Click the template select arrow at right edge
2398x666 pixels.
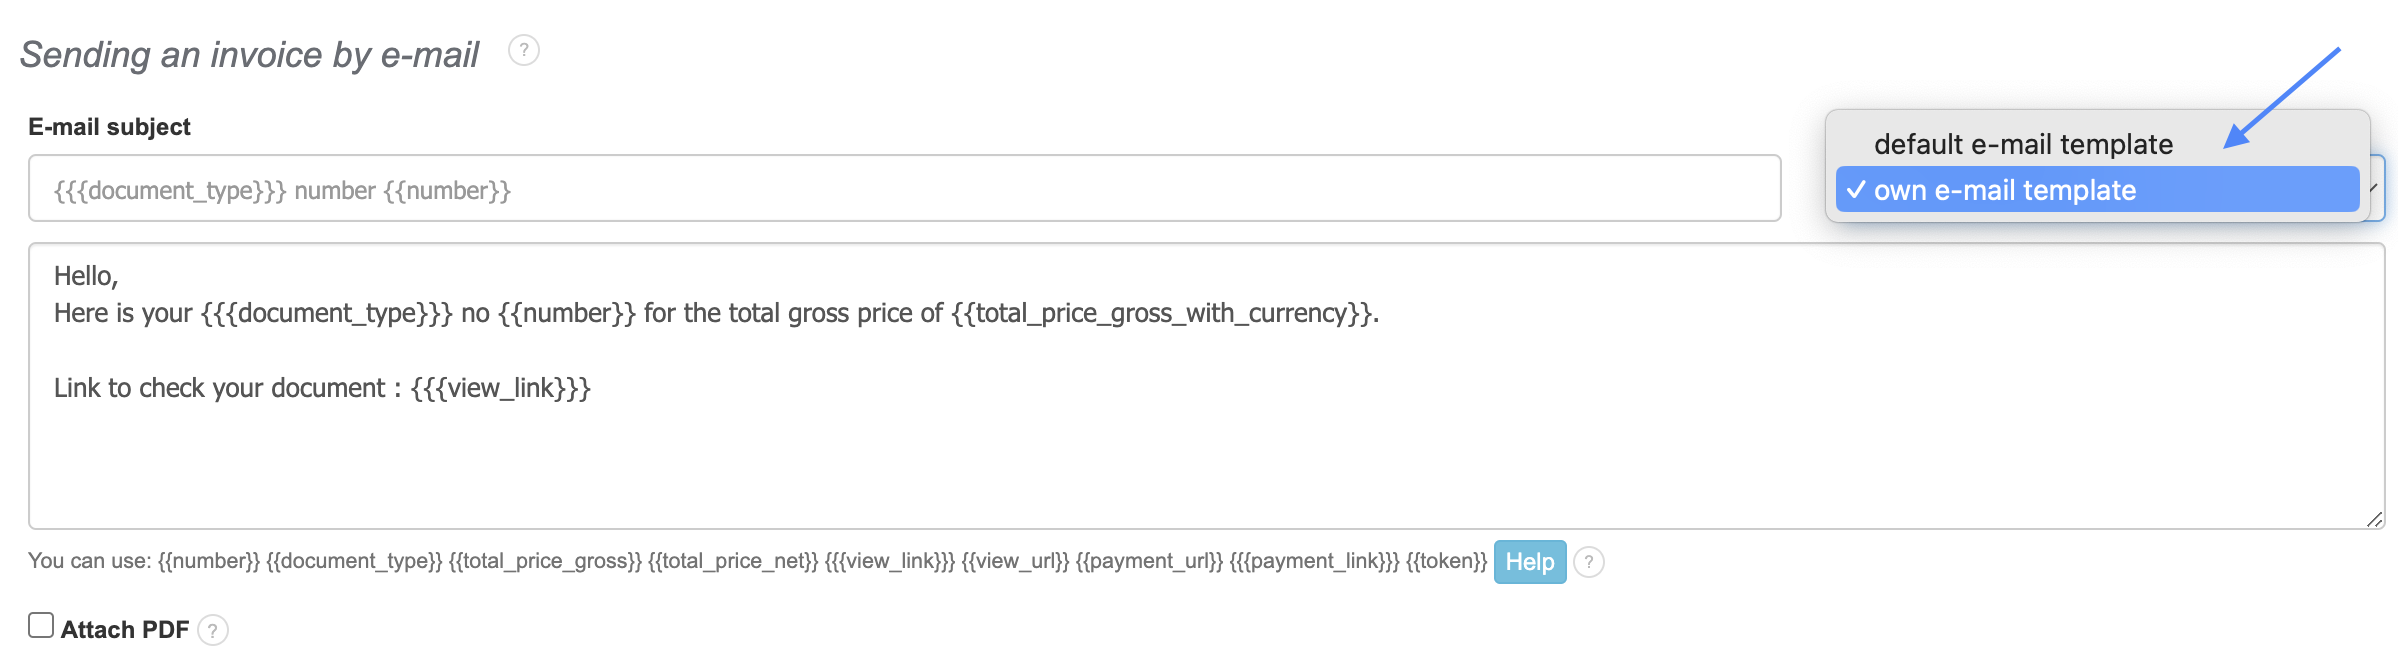(x=2376, y=188)
